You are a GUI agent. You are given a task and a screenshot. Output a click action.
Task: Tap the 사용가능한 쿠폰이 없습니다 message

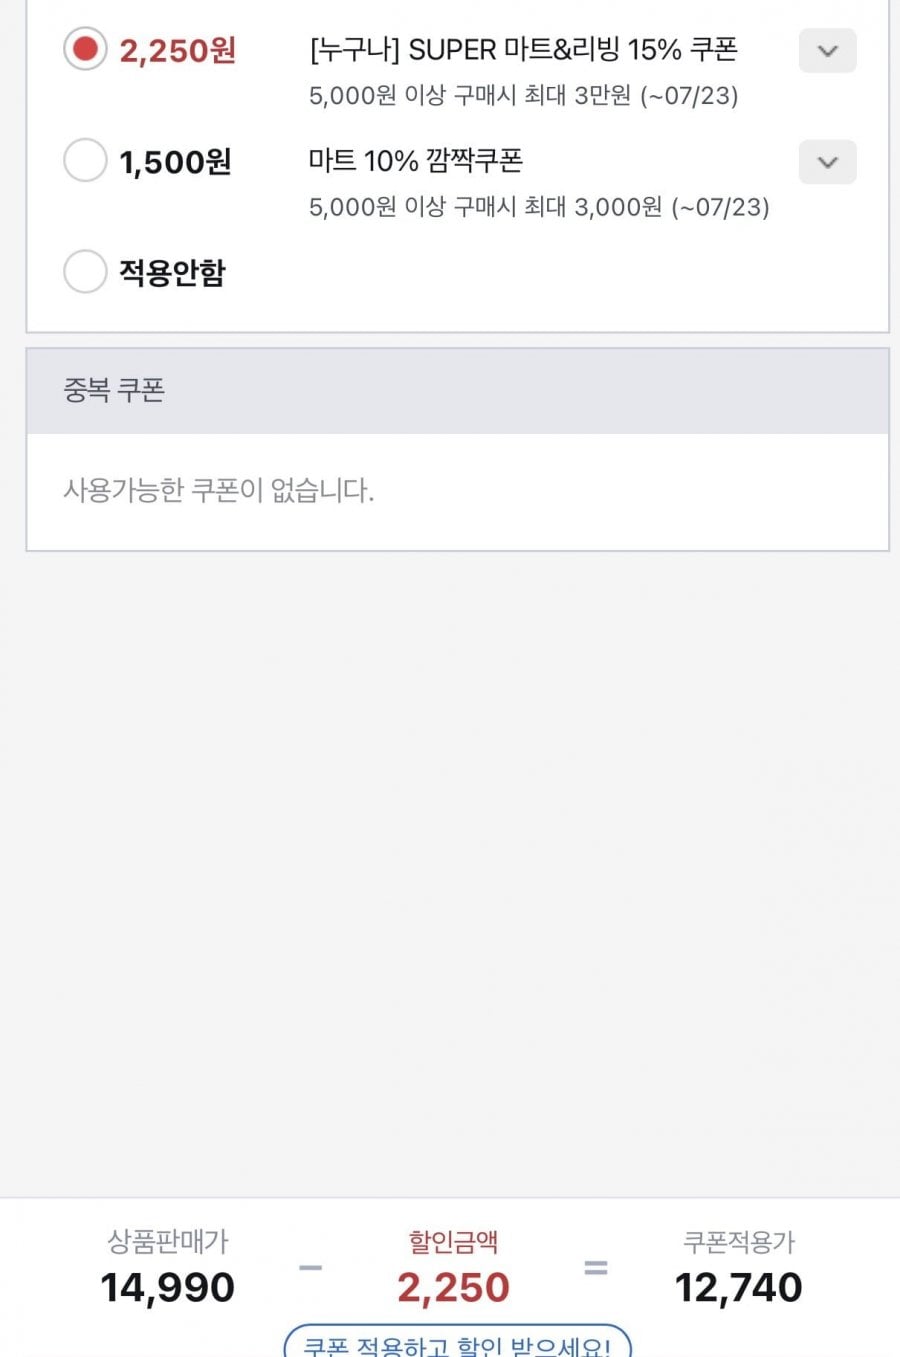coord(219,490)
